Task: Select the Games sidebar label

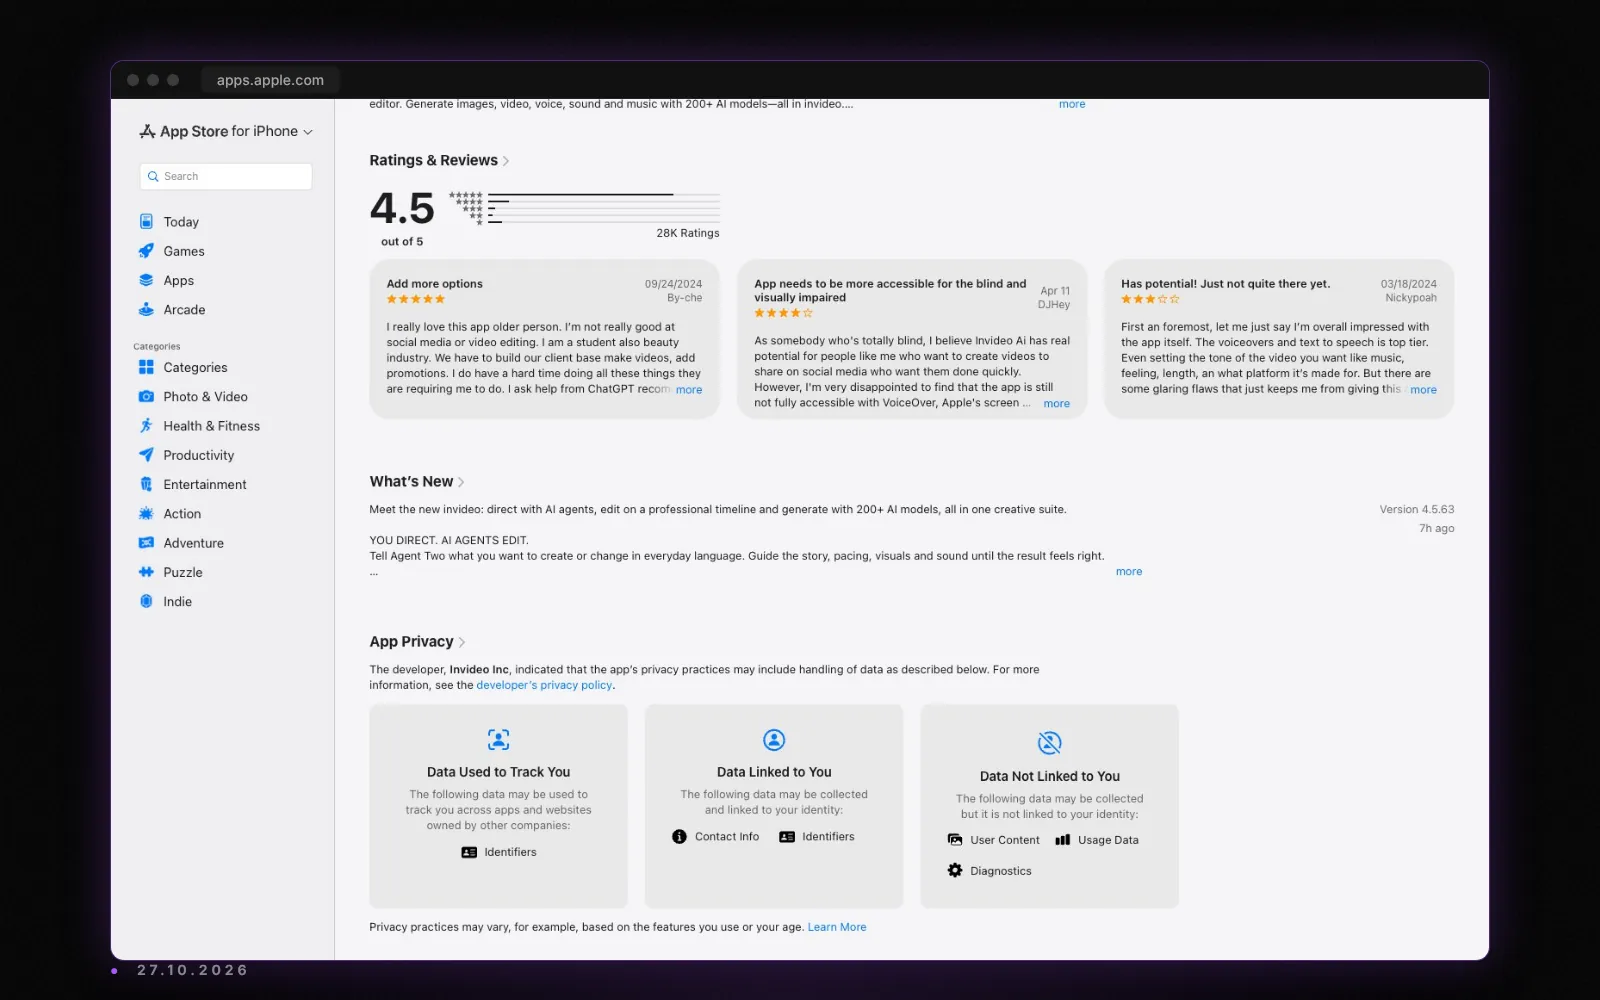Action: click(x=184, y=251)
